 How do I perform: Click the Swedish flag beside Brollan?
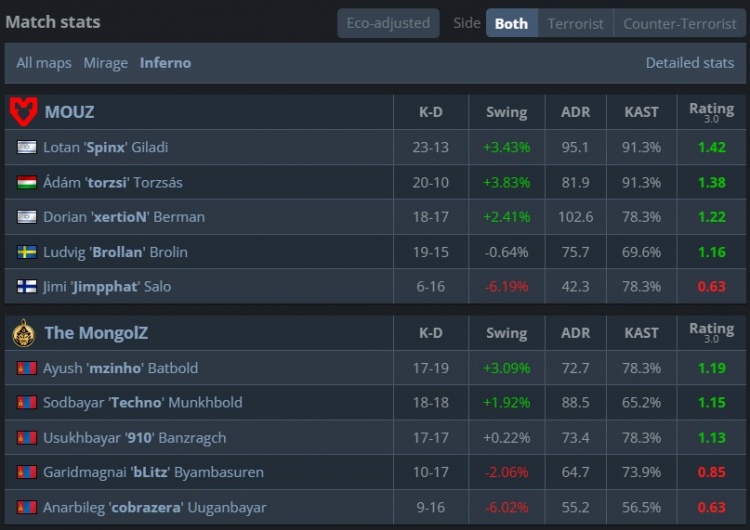(27, 252)
